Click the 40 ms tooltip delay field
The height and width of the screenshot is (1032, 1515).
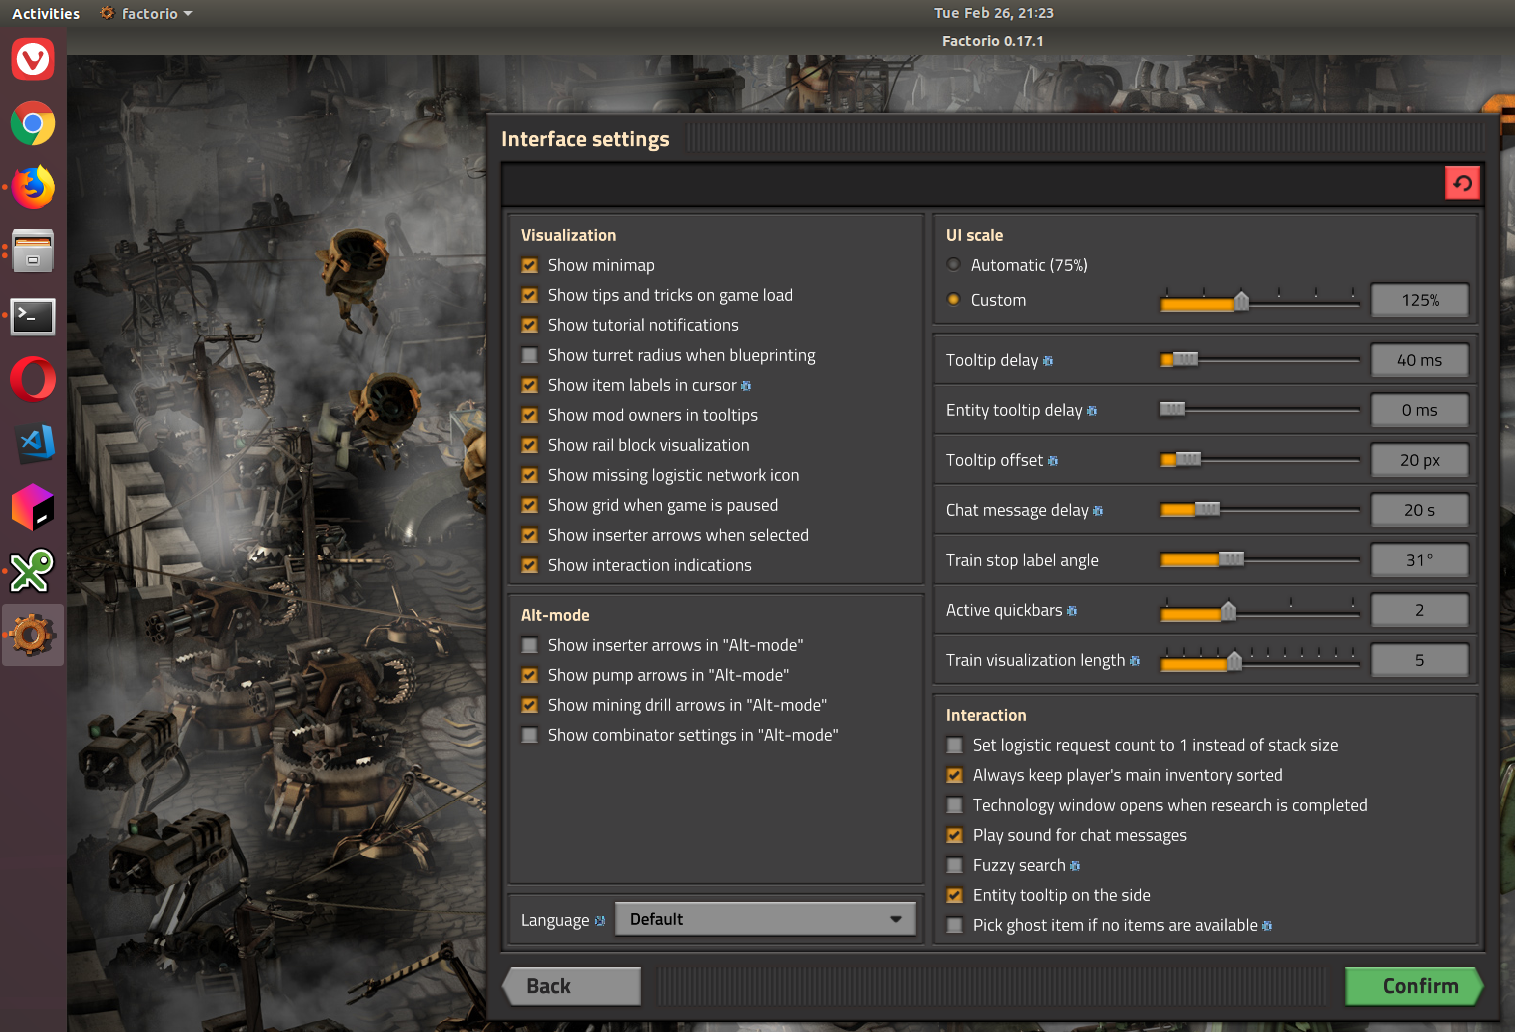[1420, 360]
